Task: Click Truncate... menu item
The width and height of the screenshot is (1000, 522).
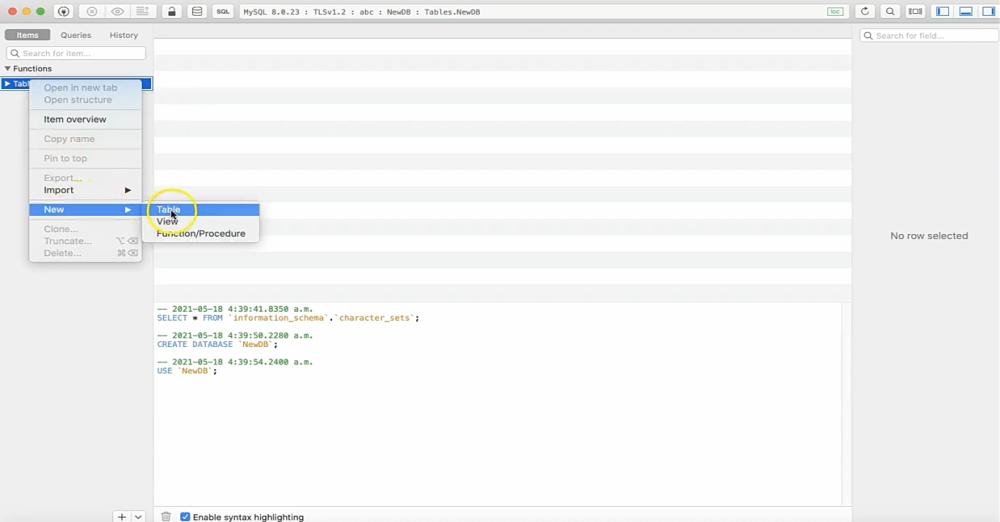Action: 85,241
